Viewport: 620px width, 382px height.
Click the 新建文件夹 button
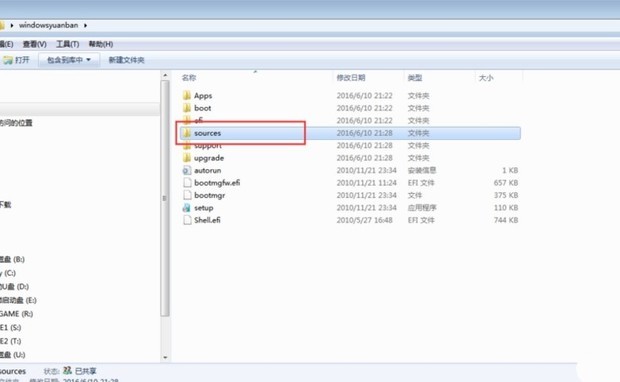coord(127,60)
